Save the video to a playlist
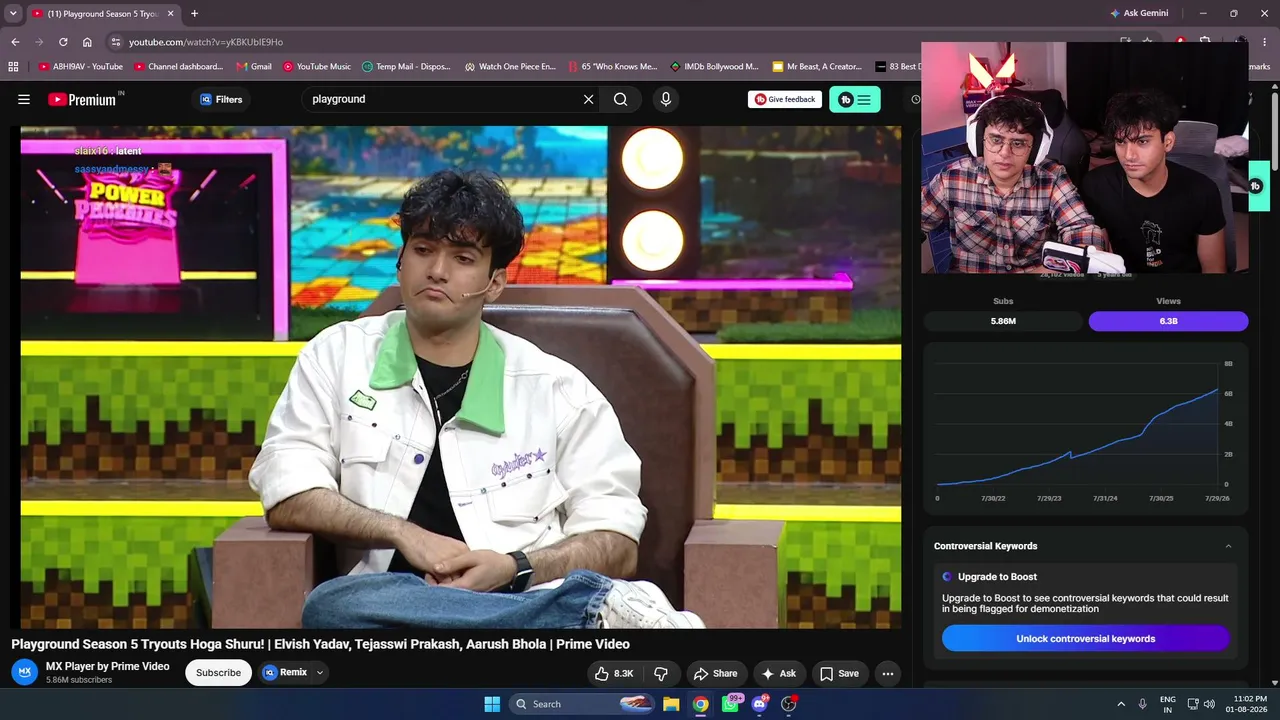1280x720 pixels. (x=839, y=673)
